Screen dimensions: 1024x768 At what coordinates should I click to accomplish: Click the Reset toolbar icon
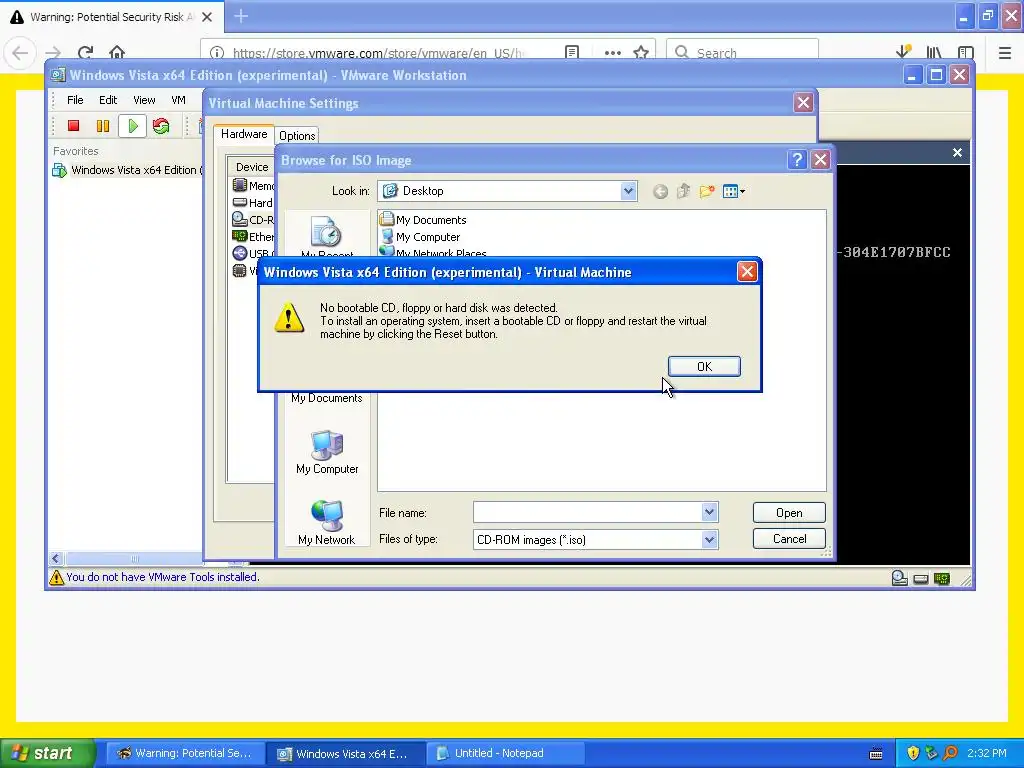click(x=161, y=125)
